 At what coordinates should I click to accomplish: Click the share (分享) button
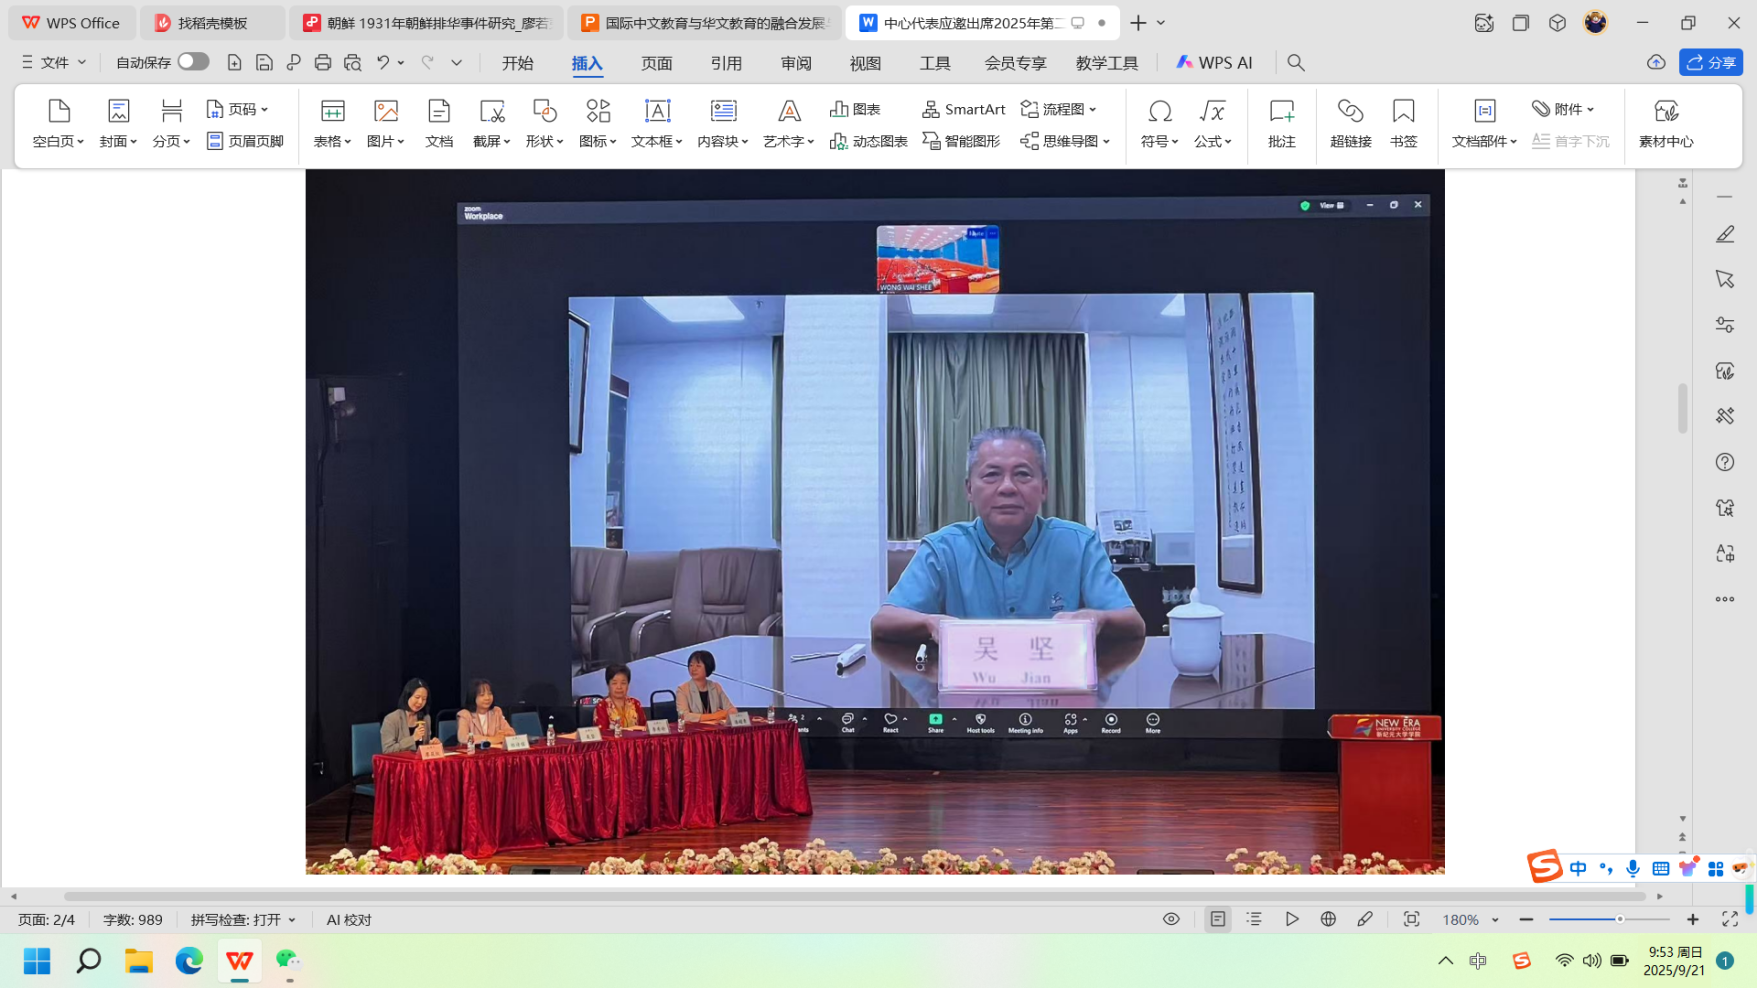(x=1711, y=62)
